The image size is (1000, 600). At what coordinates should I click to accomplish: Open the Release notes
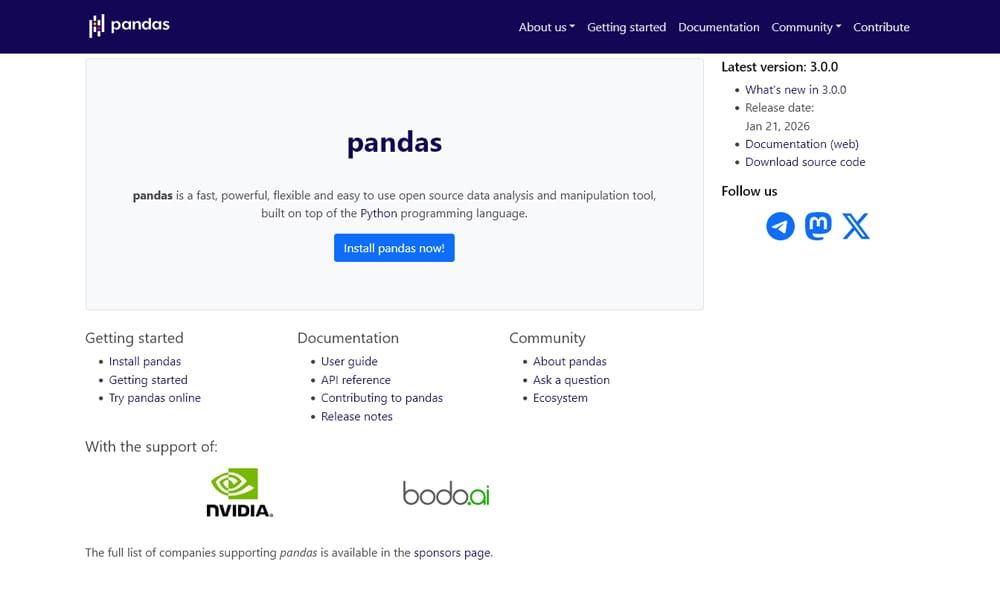[x=356, y=416]
